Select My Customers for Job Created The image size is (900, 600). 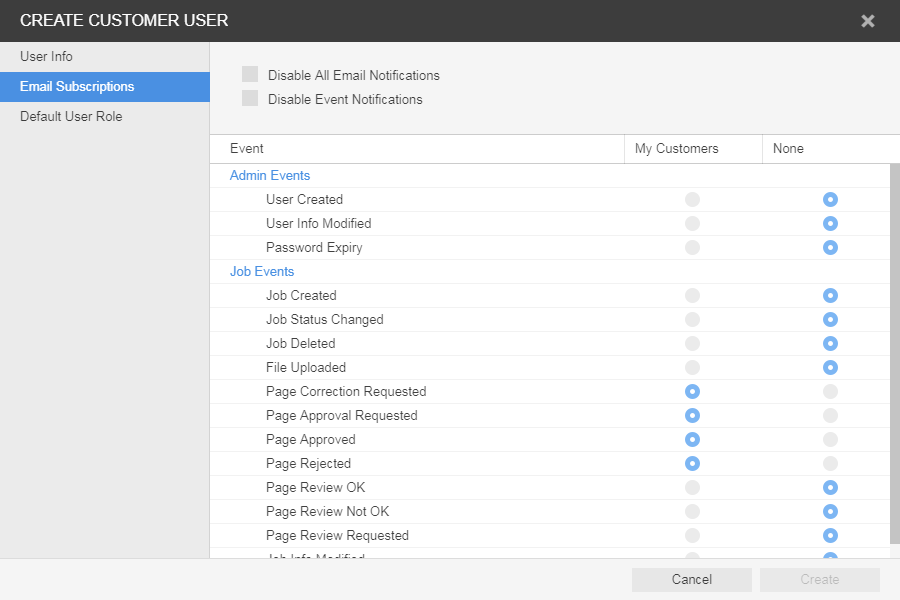(x=692, y=296)
